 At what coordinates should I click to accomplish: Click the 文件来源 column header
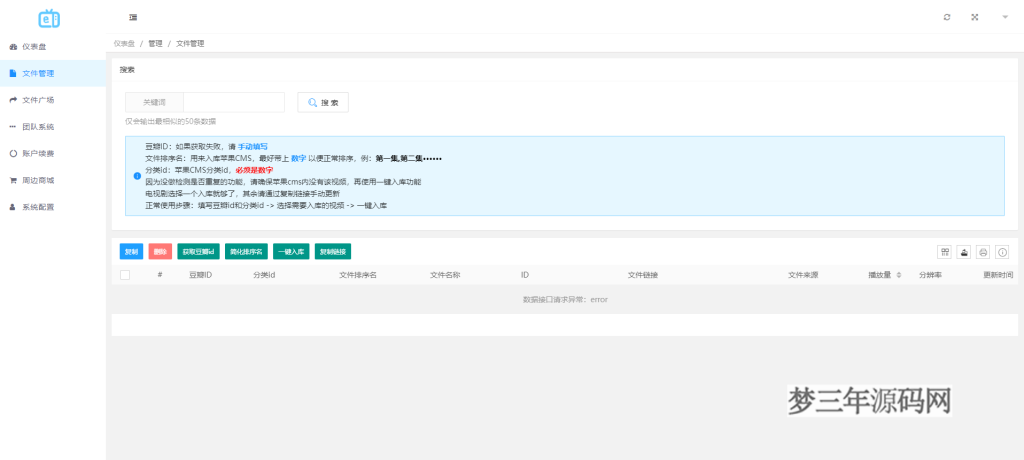[803, 275]
